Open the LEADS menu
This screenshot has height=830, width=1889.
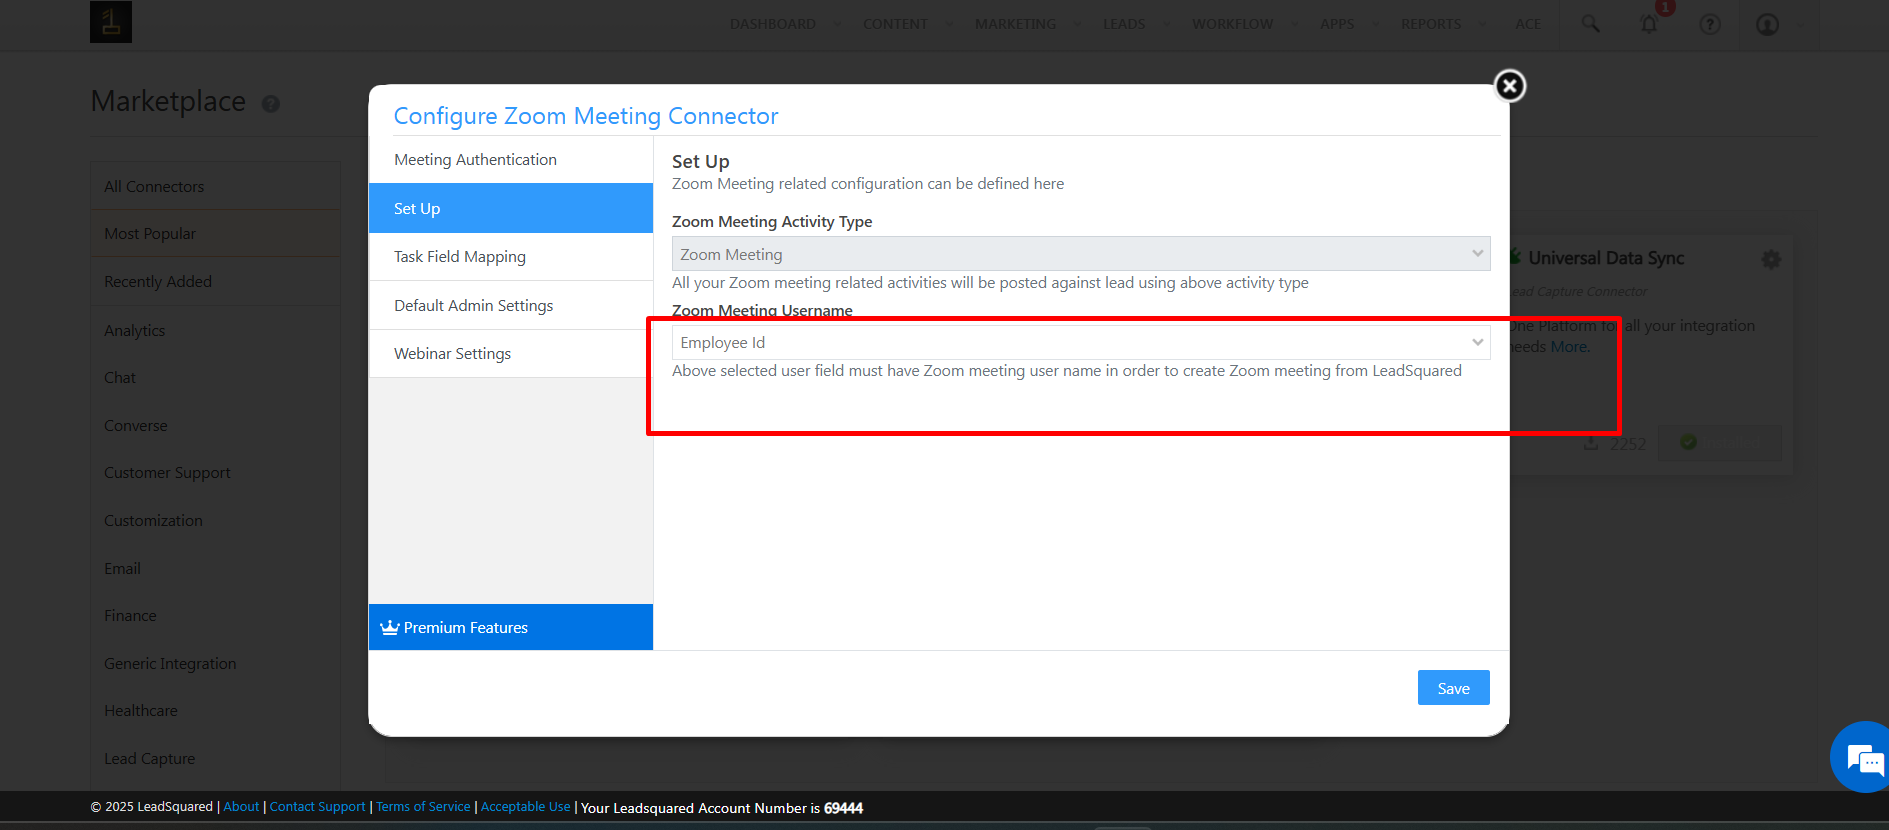1124,24
